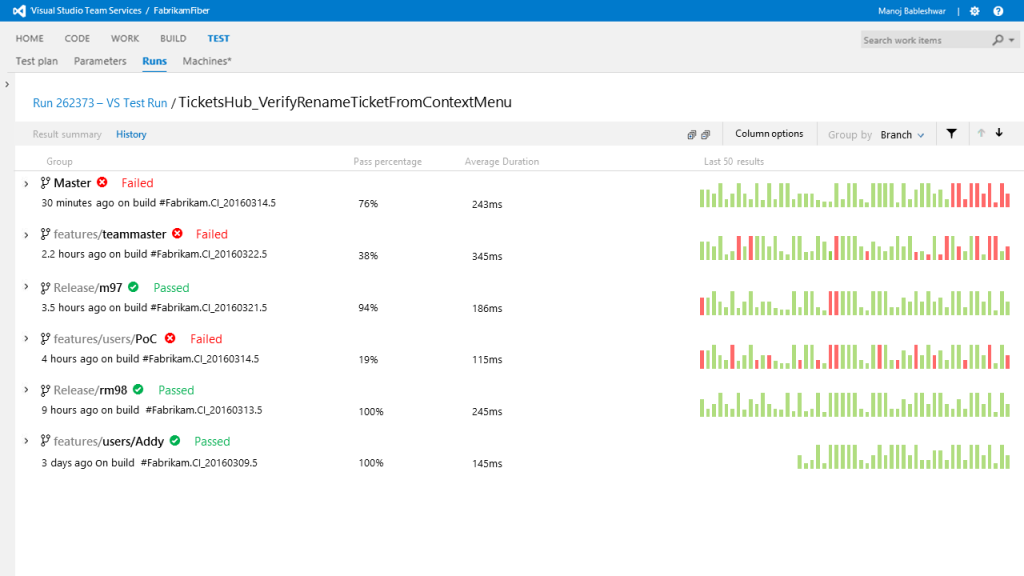1024x576 pixels.
Task: Click the features/users/Addy results chart
Action: [903, 456]
